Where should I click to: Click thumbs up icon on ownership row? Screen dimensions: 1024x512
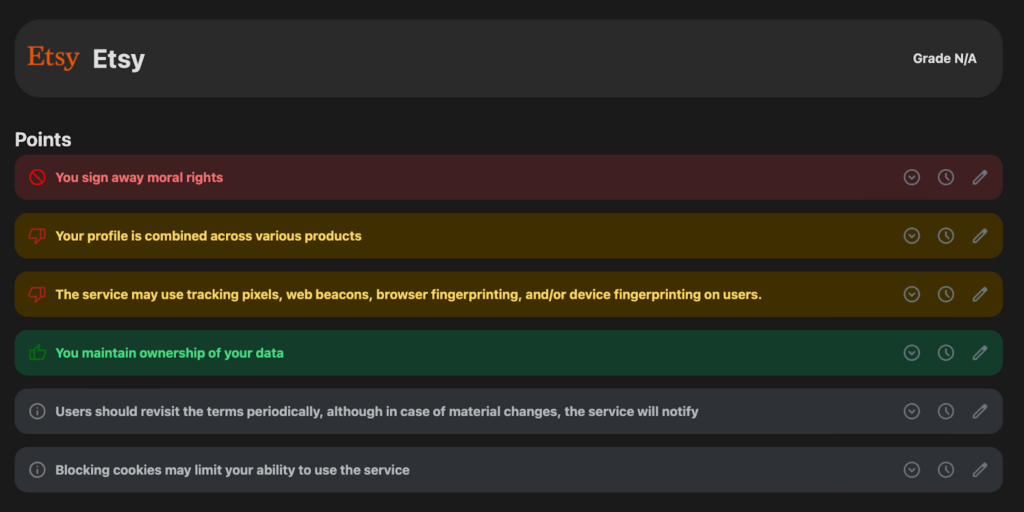point(37,353)
